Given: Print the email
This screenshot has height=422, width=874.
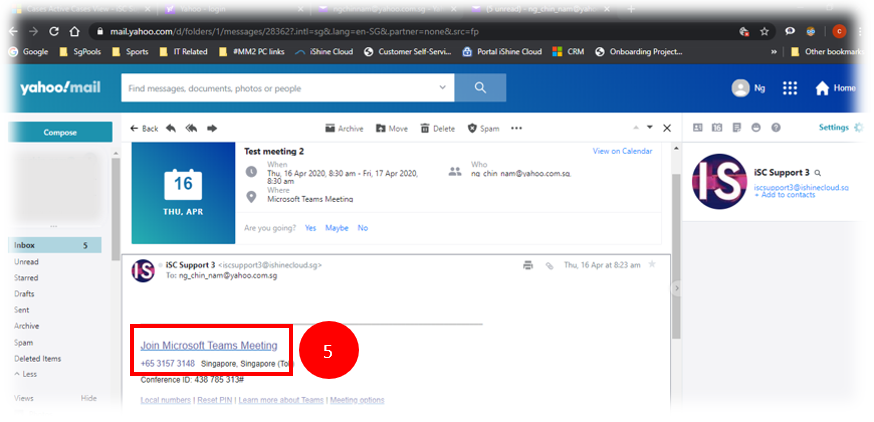Looking at the screenshot, I should (x=528, y=265).
